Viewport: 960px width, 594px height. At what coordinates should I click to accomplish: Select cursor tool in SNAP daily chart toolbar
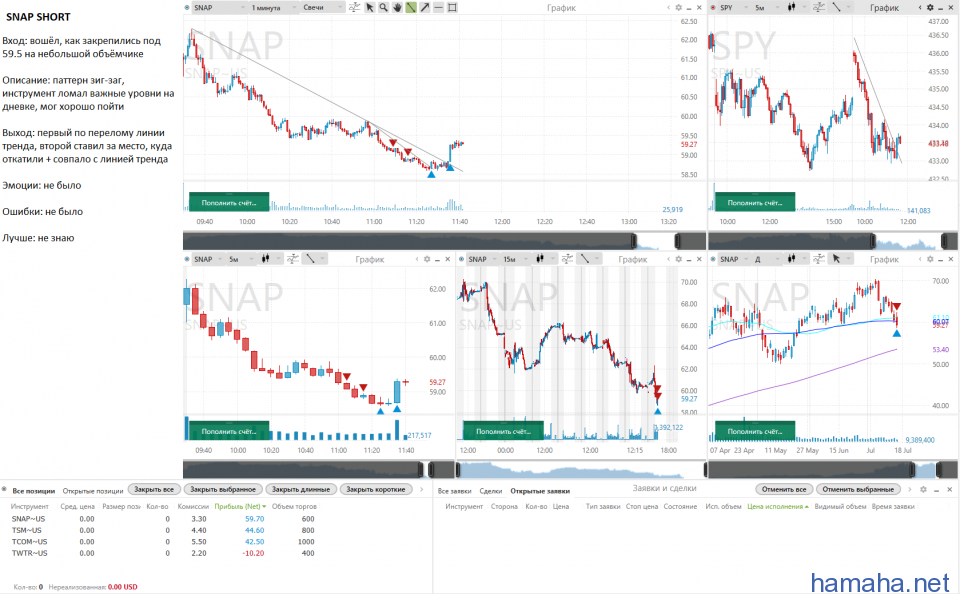(x=836, y=259)
